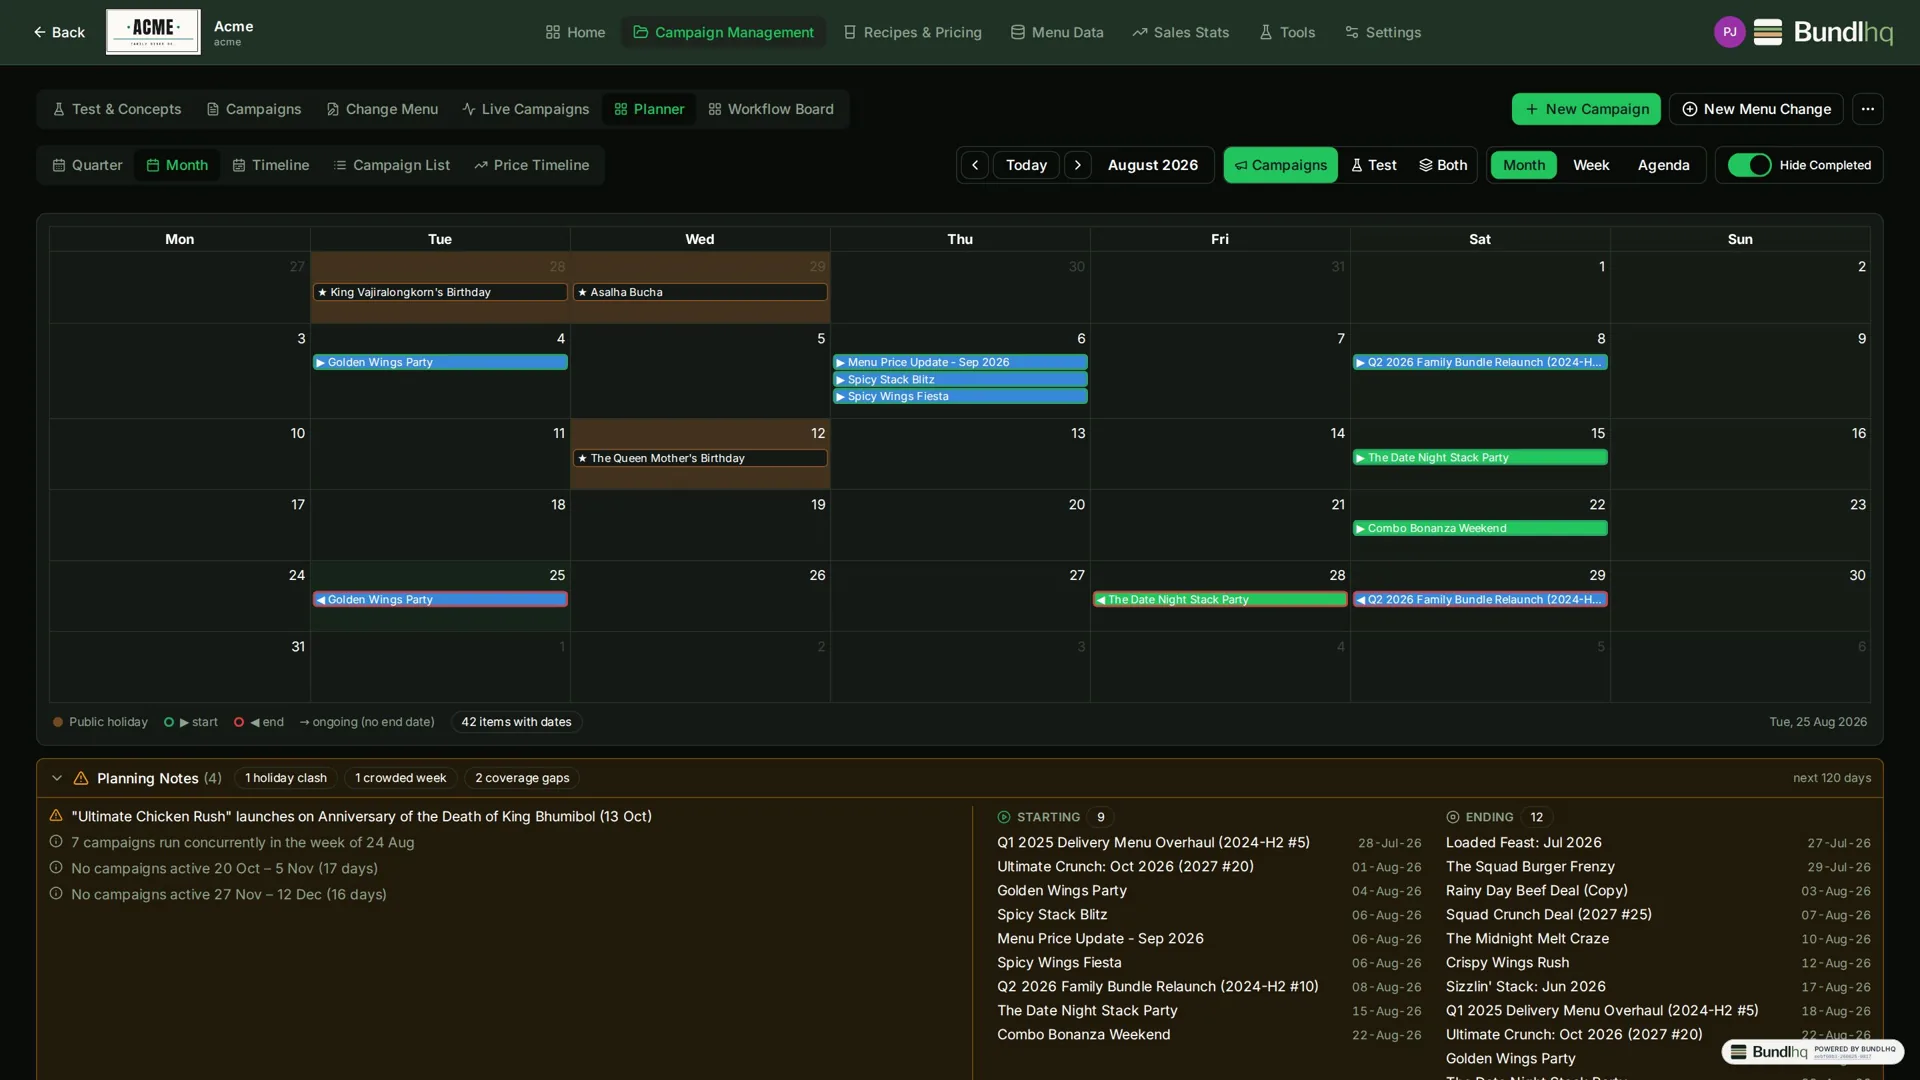This screenshot has width=1920, height=1080.
Task: Open The Queen Mother's Birthday holiday
Action: 700,458
